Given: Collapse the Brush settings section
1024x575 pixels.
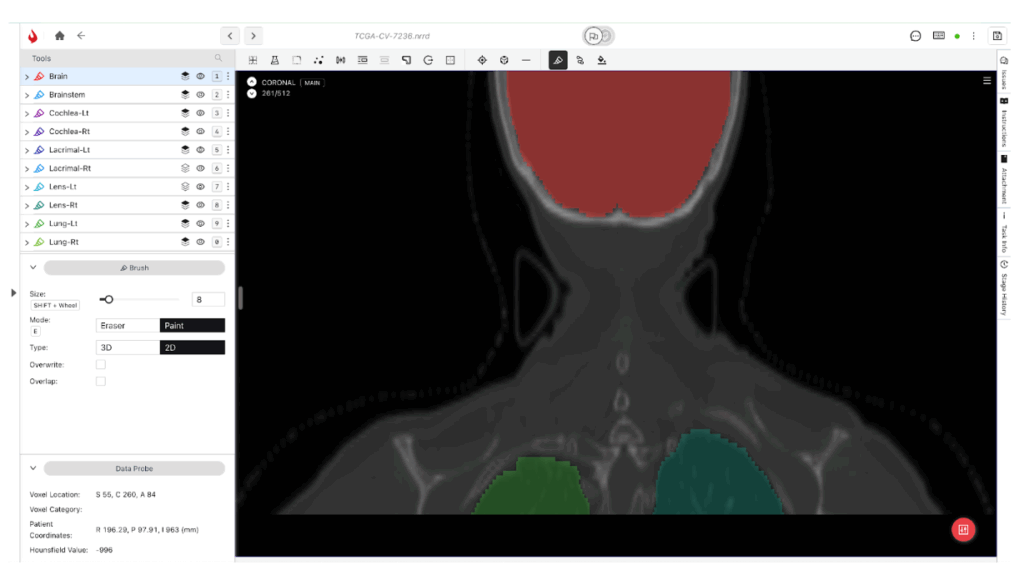Looking at the screenshot, I should point(33,267).
